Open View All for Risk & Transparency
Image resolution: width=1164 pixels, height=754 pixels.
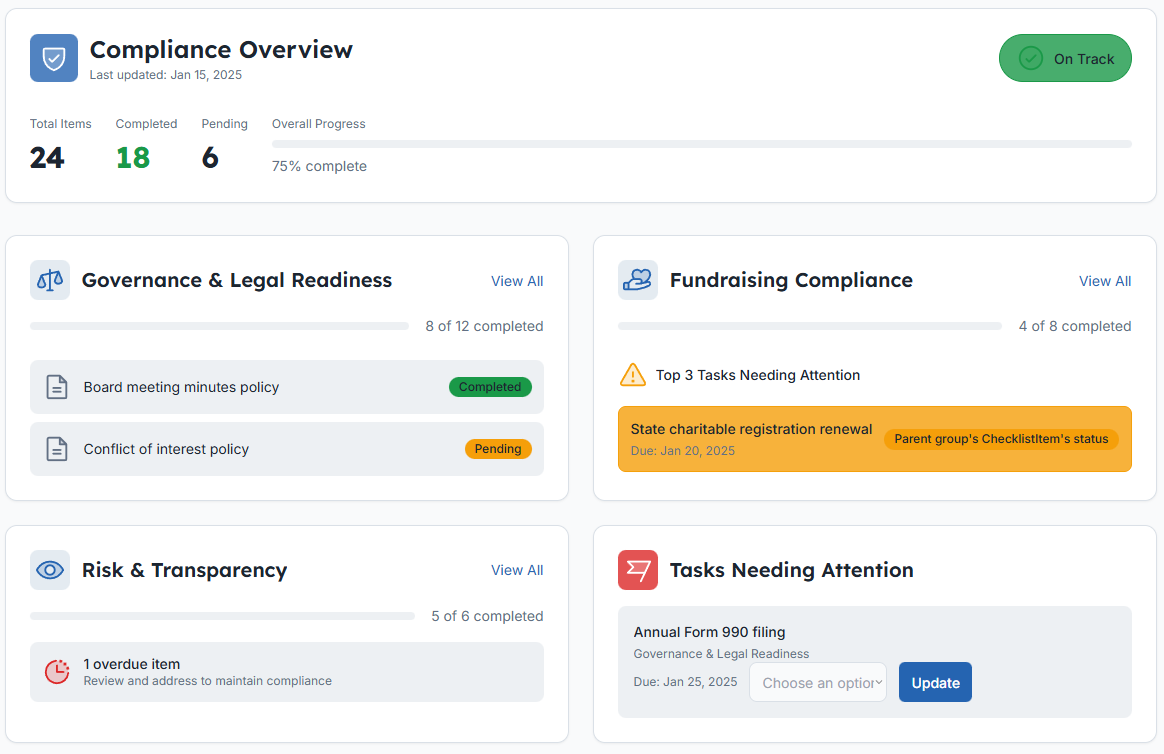point(517,570)
